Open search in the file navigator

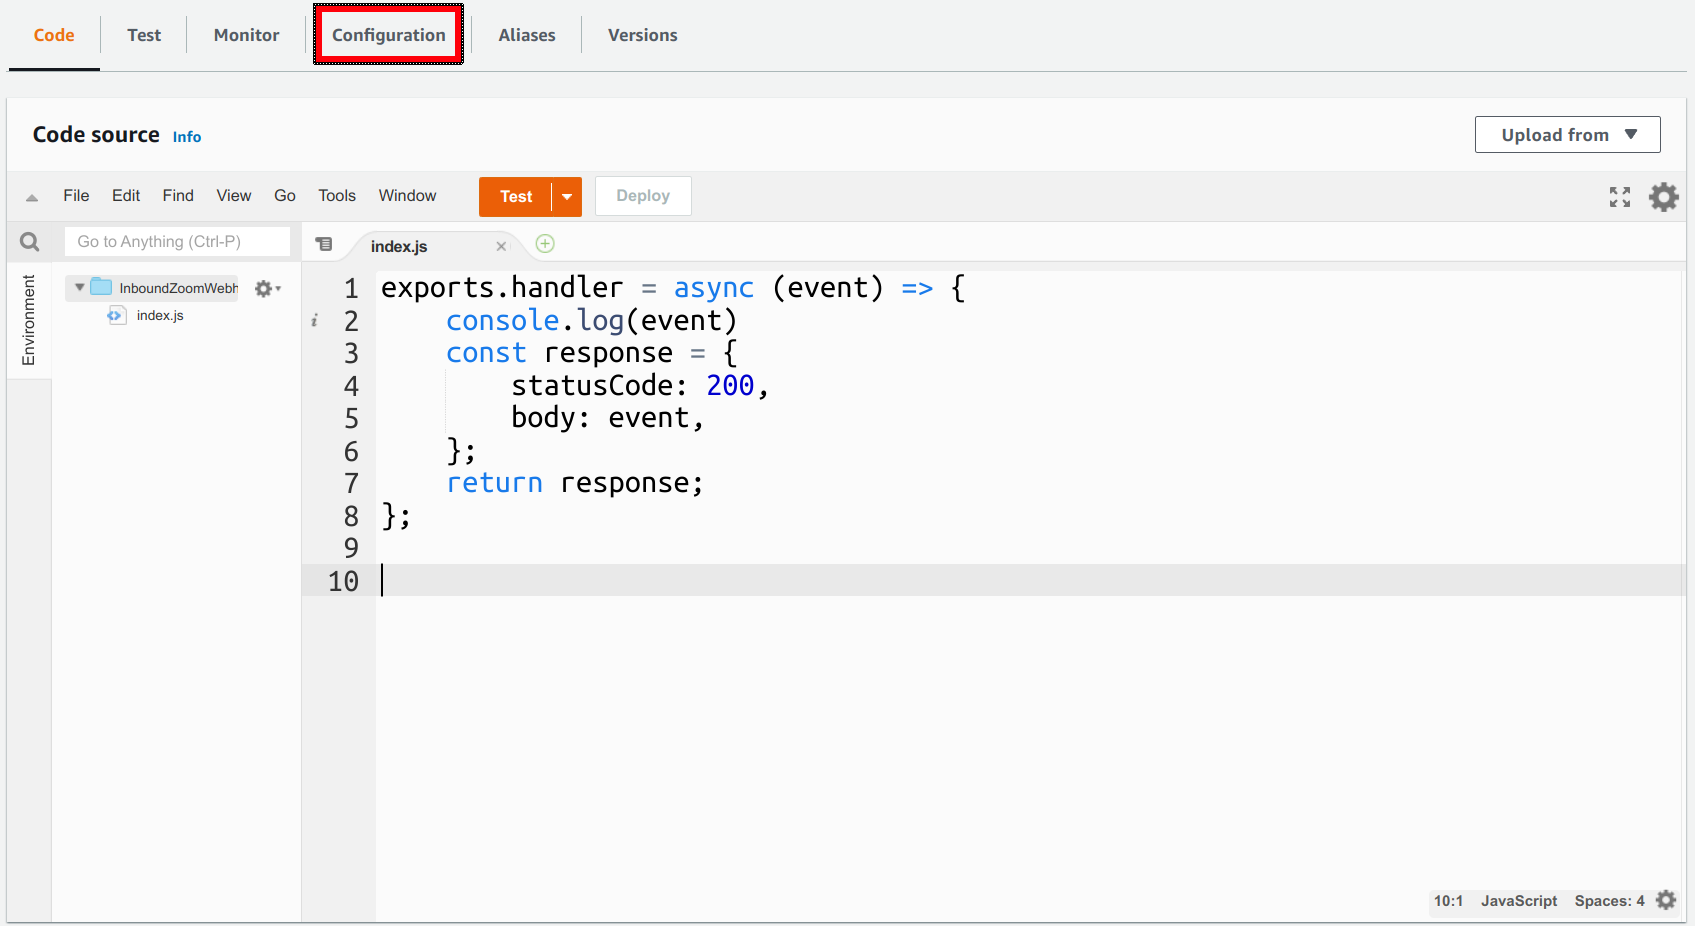coord(28,241)
